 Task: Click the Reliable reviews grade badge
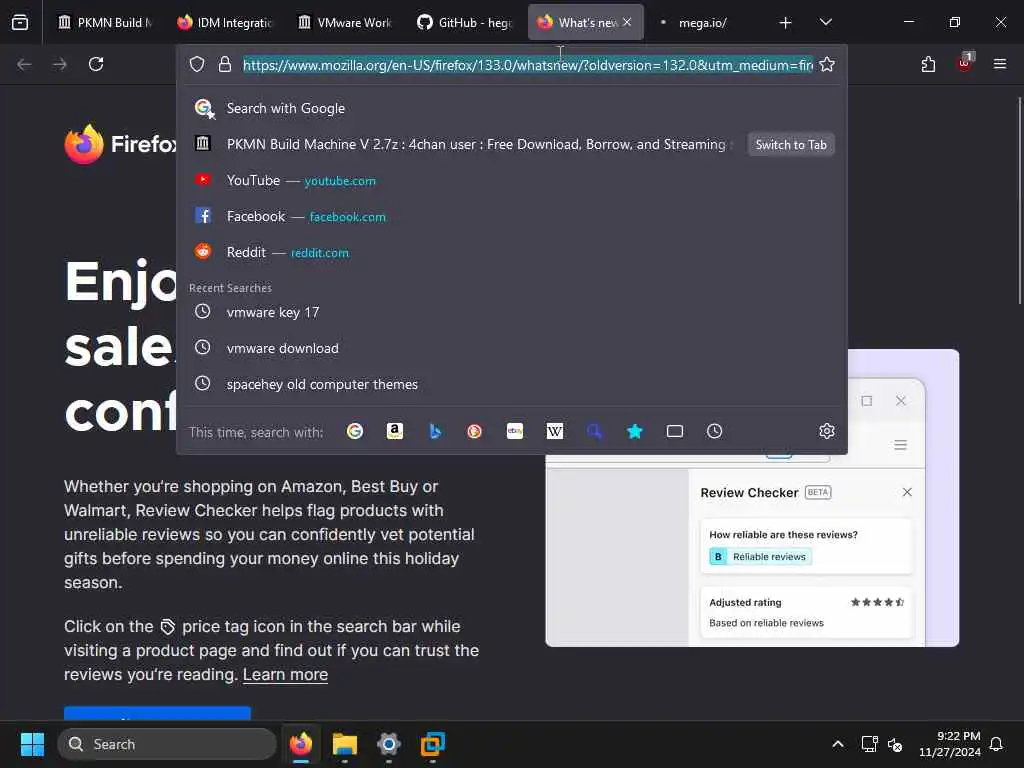coord(760,556)
